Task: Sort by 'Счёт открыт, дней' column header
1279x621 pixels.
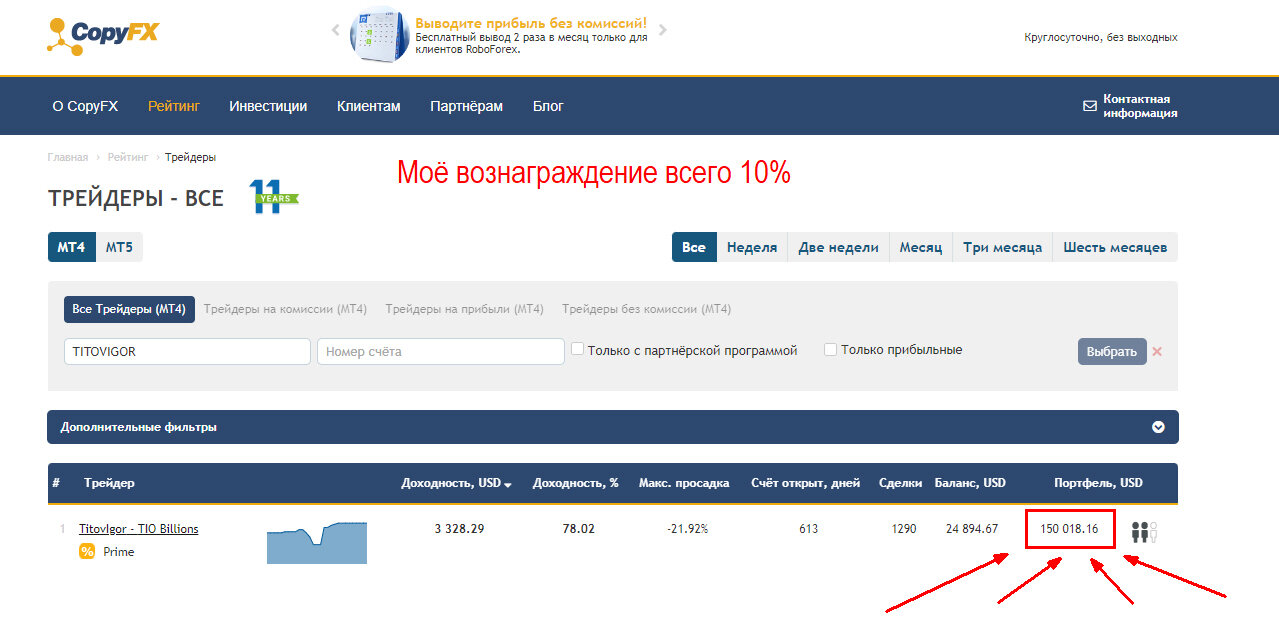Action: click(x=806, y=483)
